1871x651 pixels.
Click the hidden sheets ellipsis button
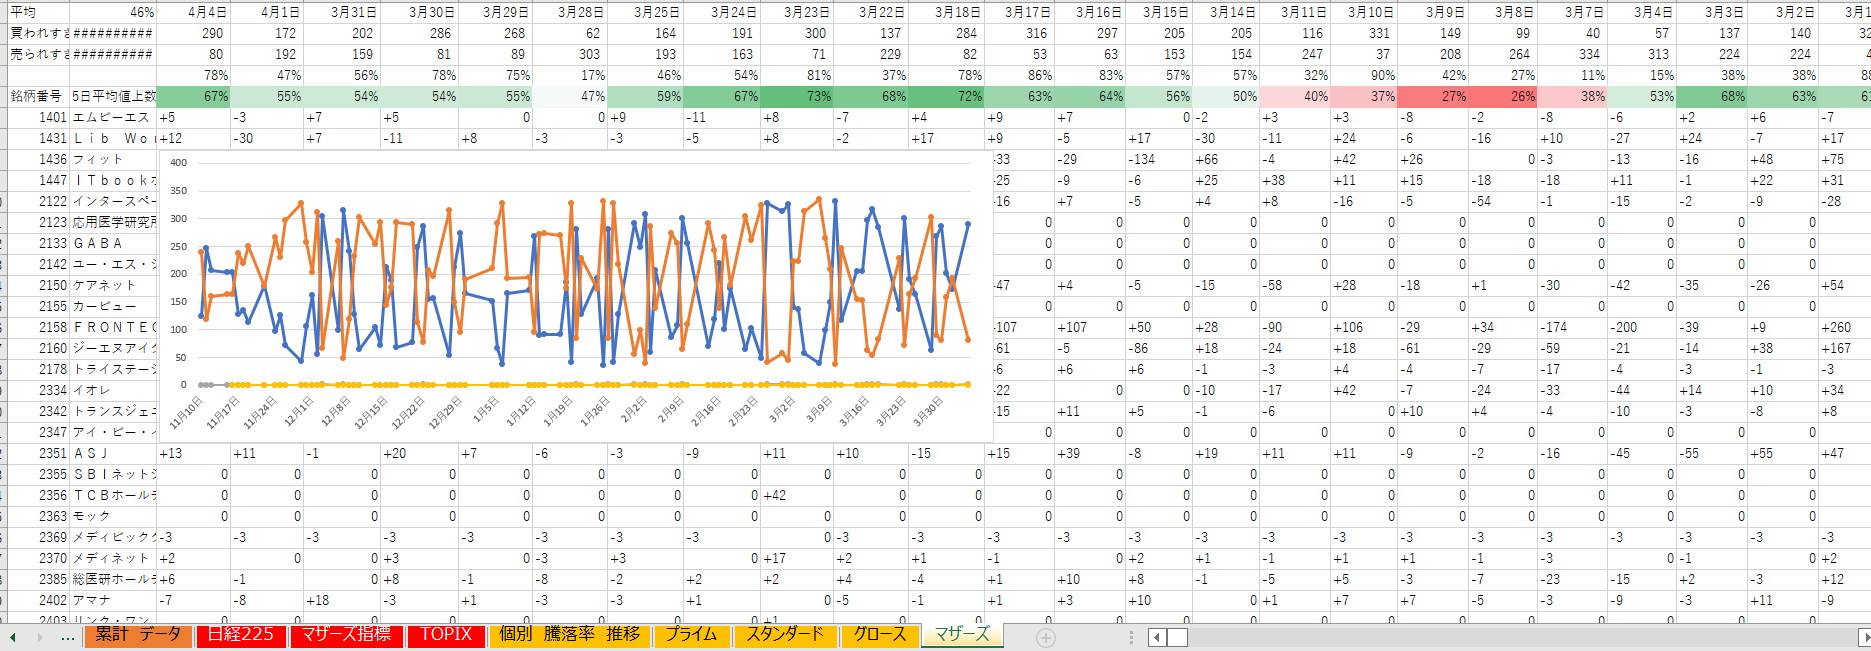67,637
